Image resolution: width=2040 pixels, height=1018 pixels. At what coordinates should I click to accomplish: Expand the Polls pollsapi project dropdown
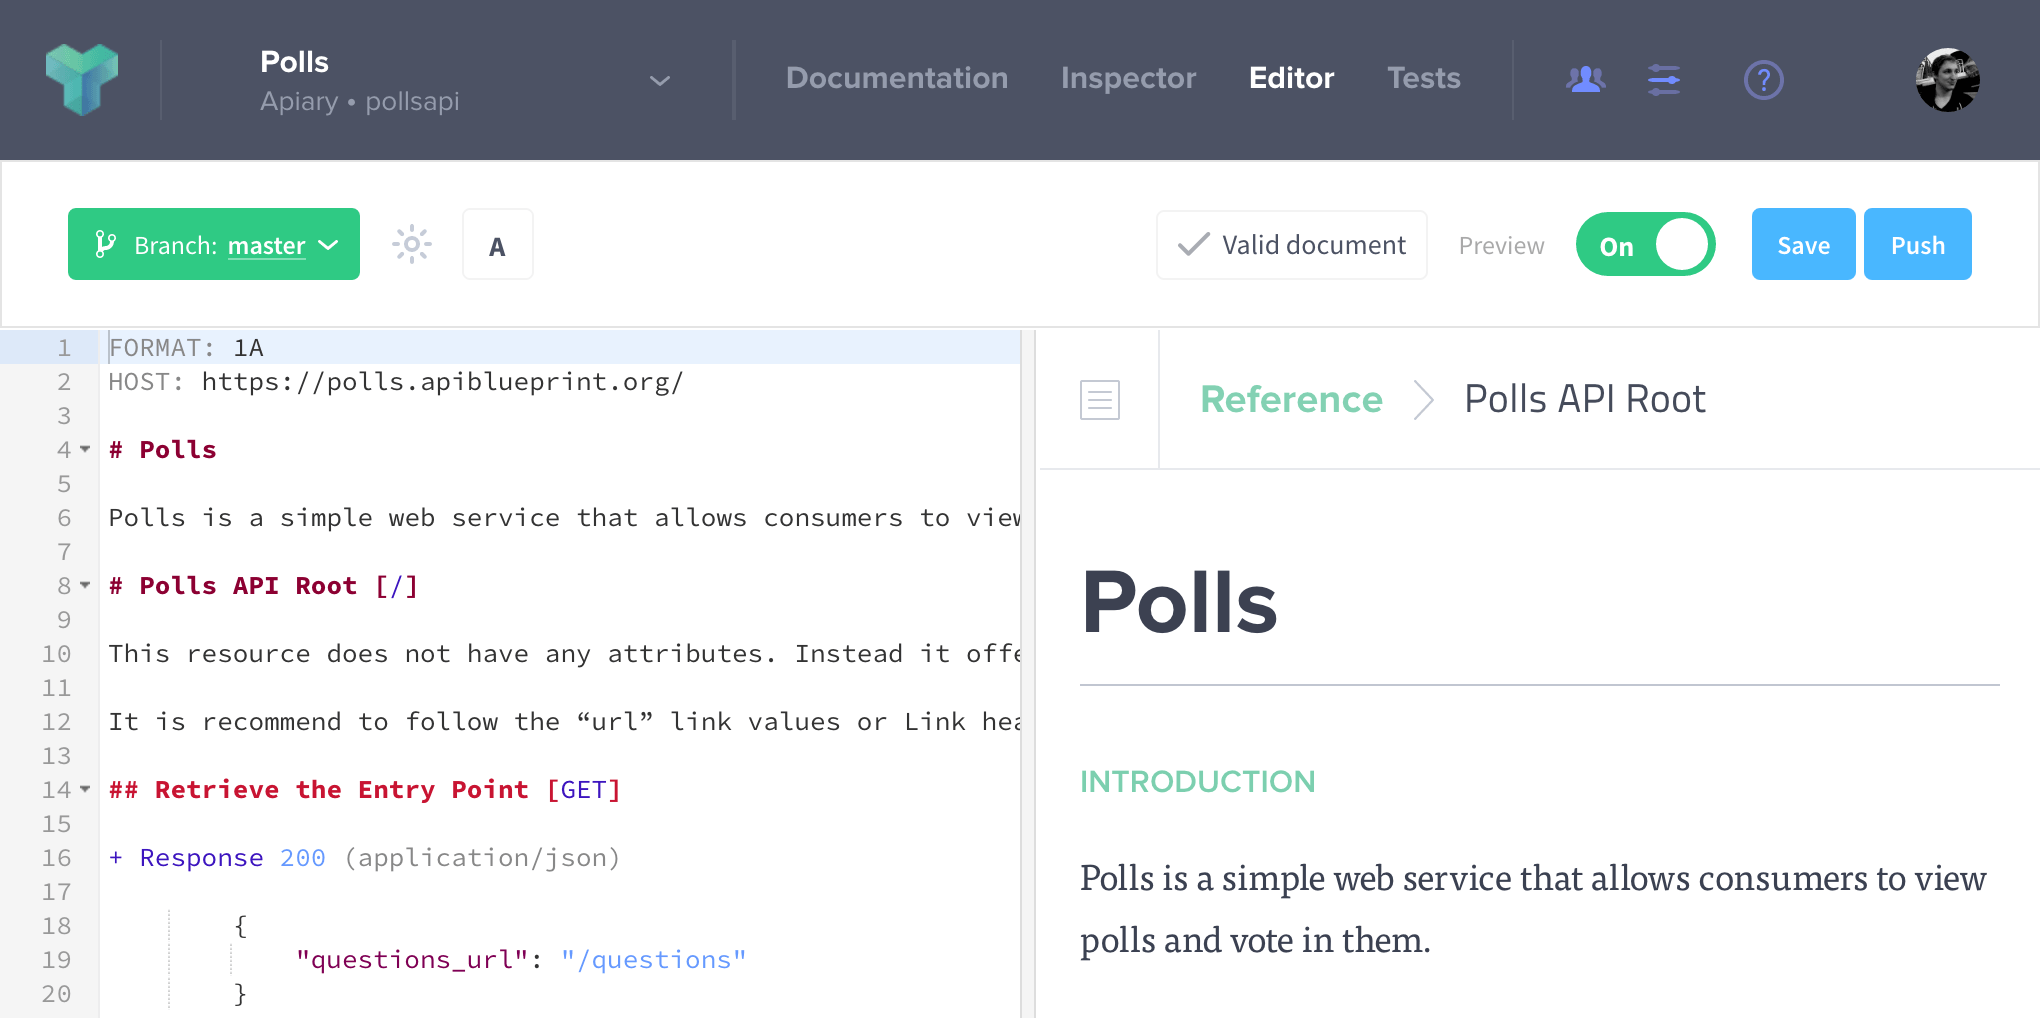point(659,80)
